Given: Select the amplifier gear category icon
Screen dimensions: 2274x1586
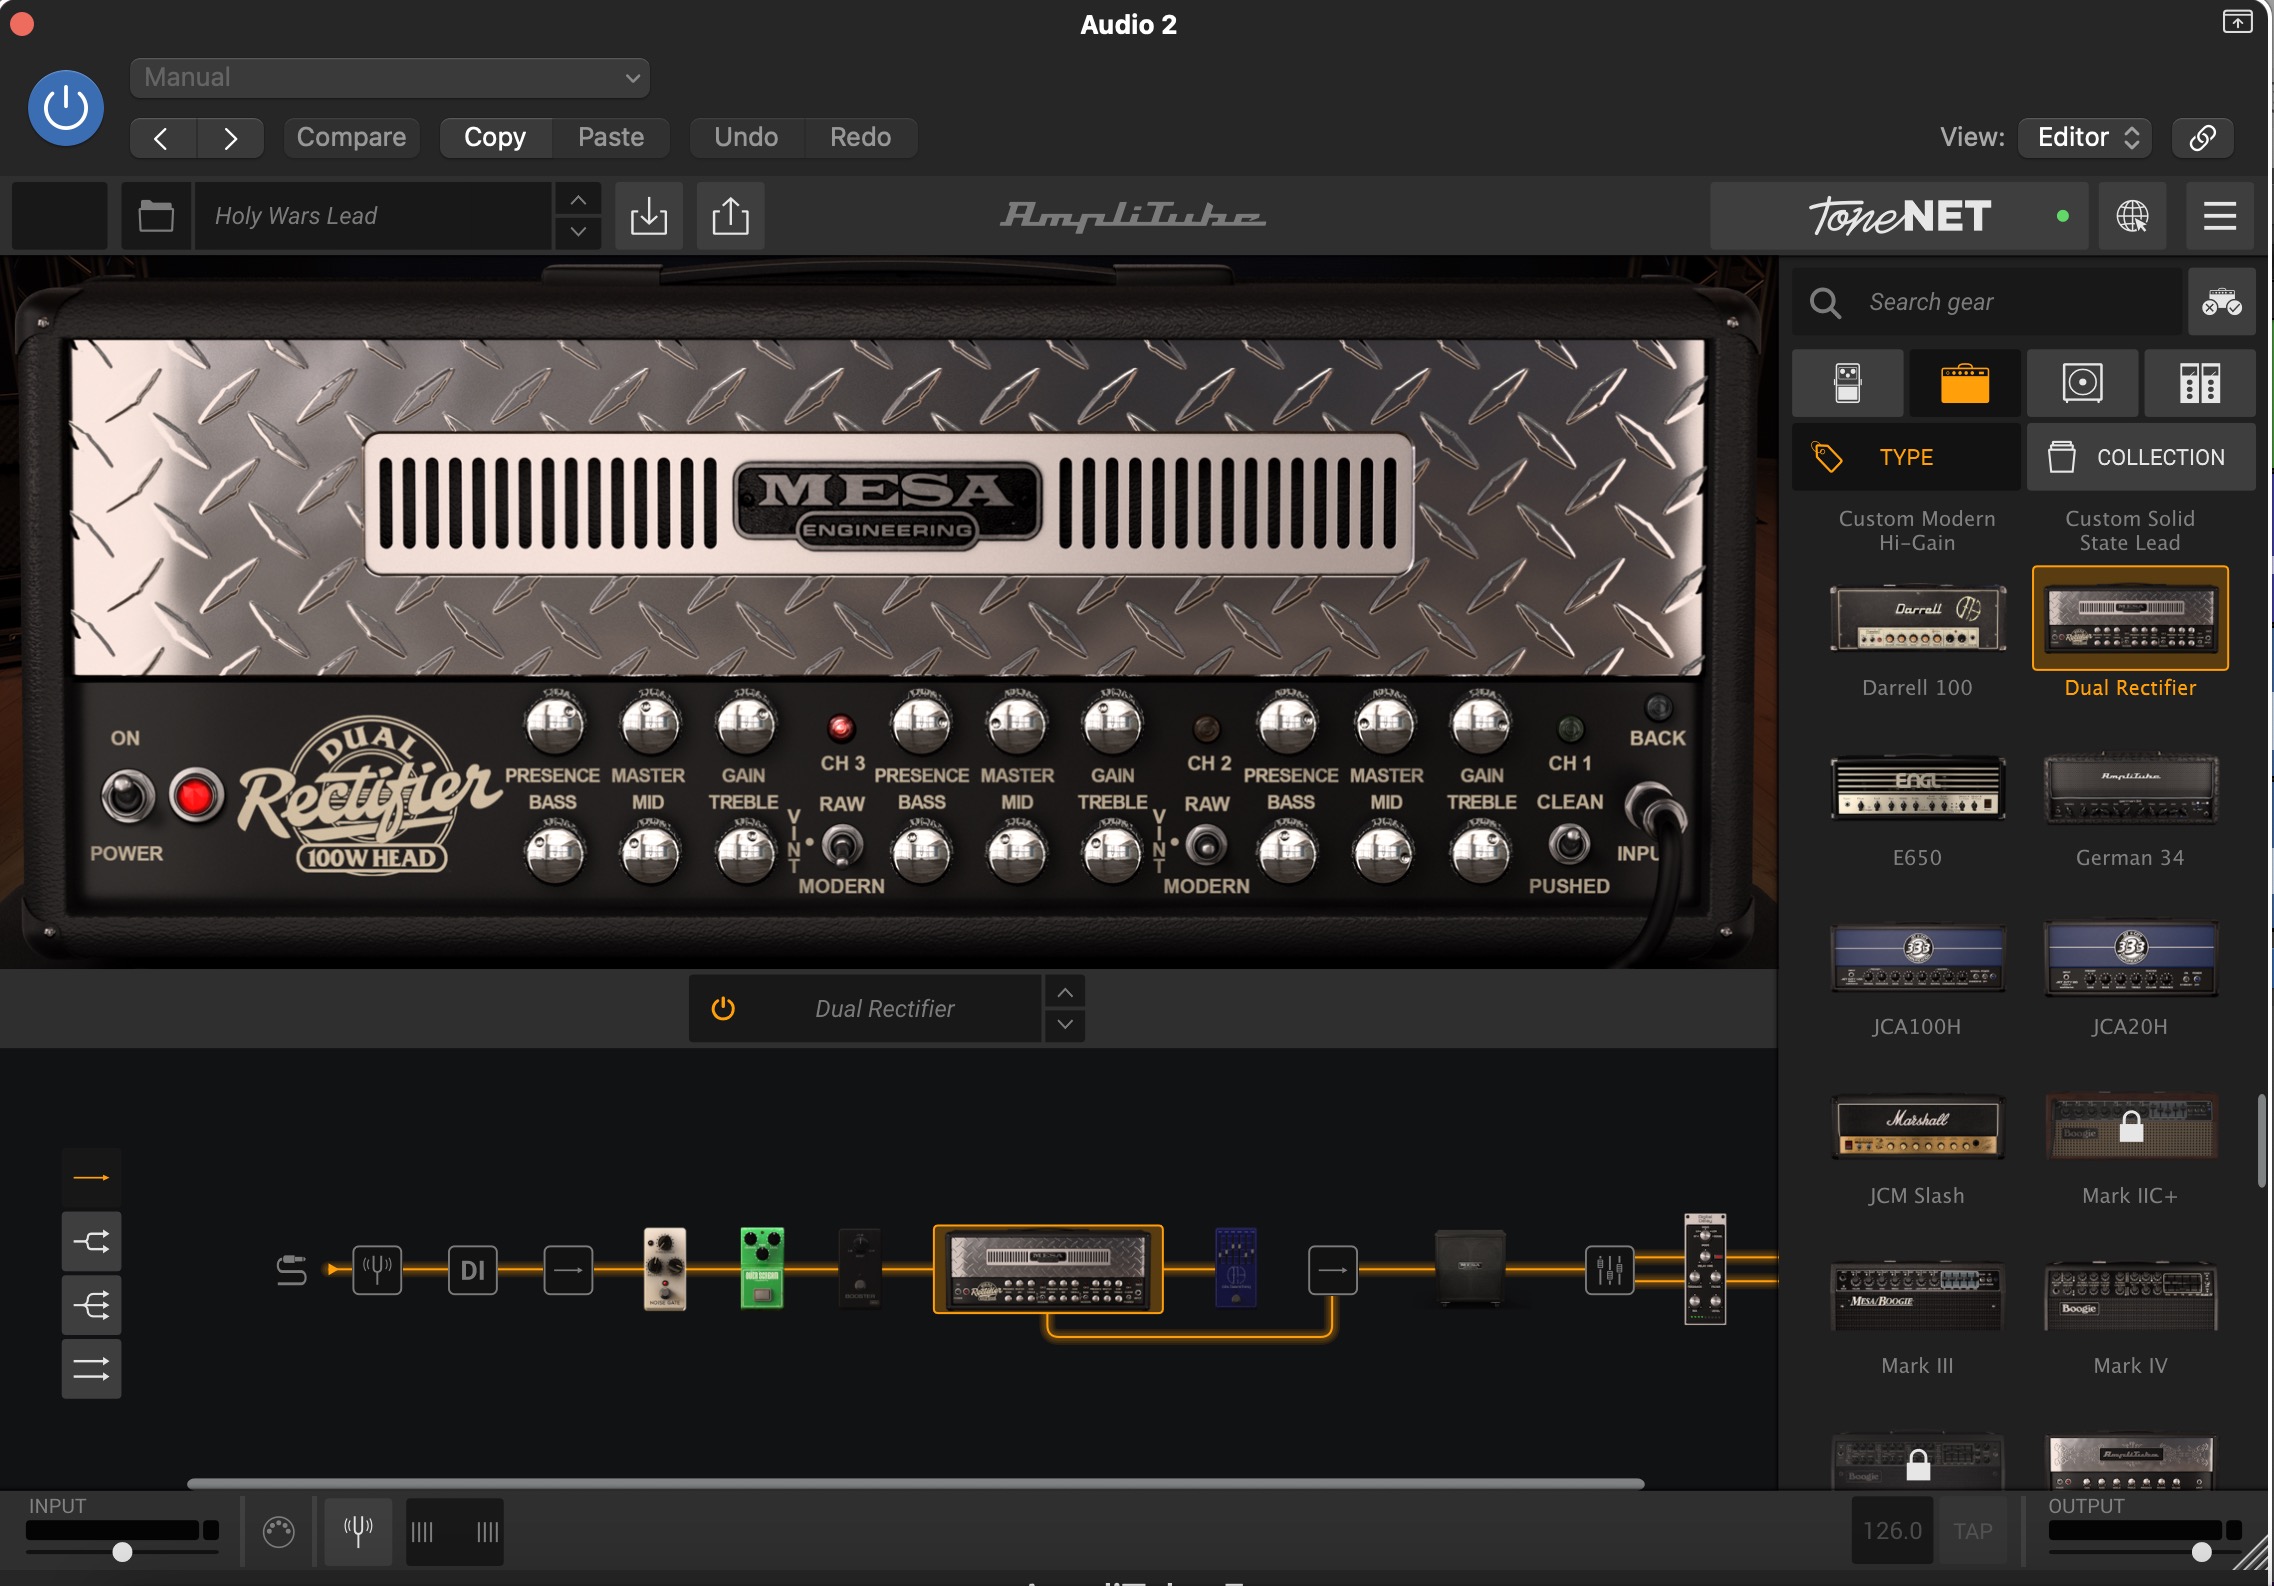Looking at the screenshot, I should (1965, 383).
